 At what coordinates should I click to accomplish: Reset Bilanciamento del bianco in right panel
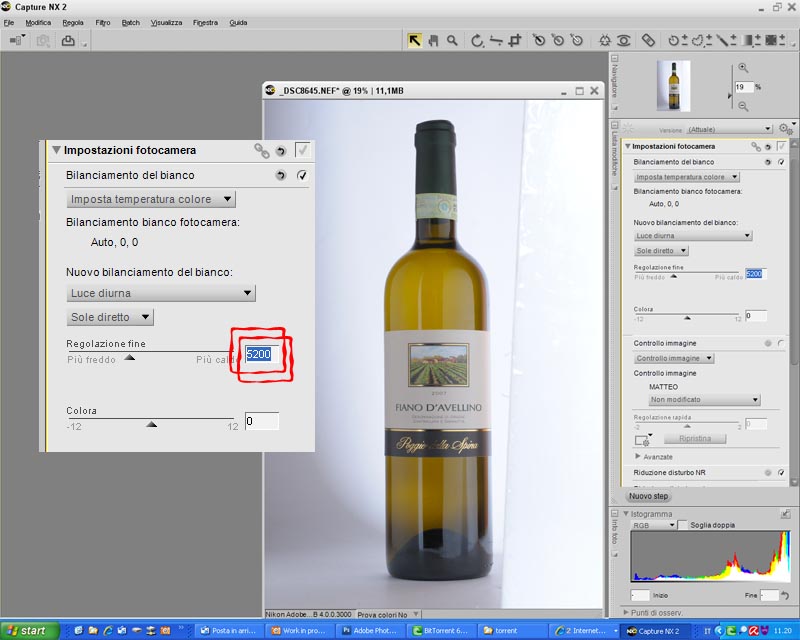[x=767, y=162]
